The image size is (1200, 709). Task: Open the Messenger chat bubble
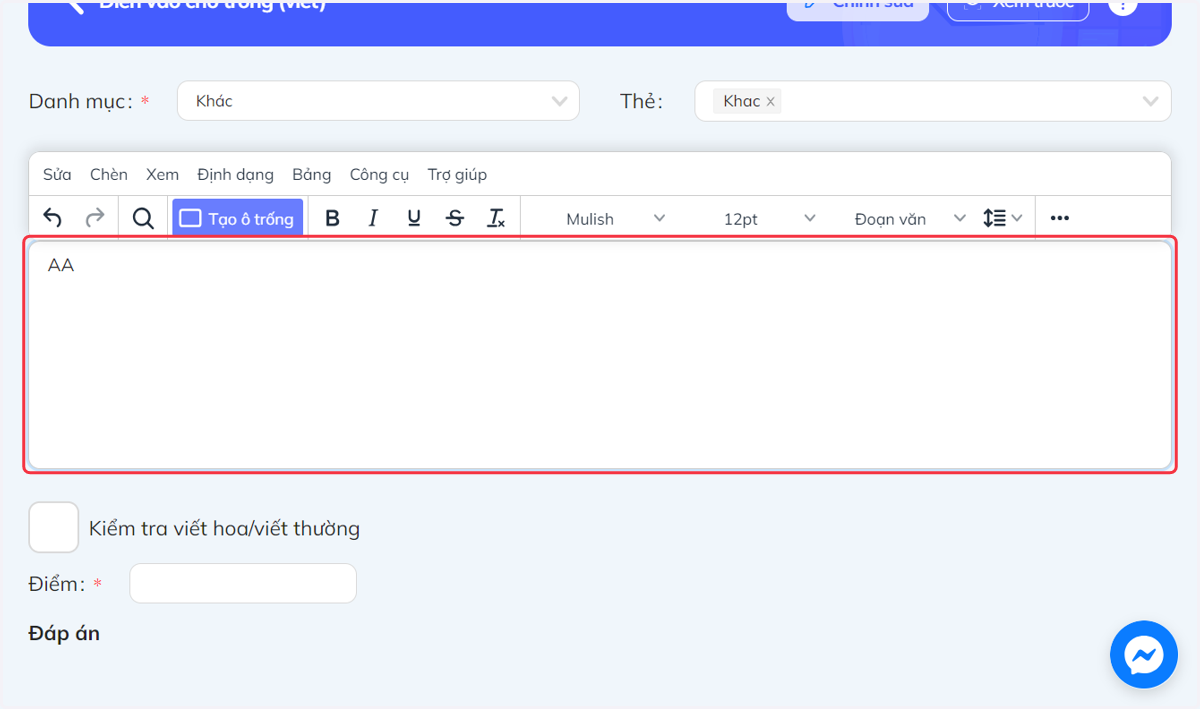(1143, 655)
